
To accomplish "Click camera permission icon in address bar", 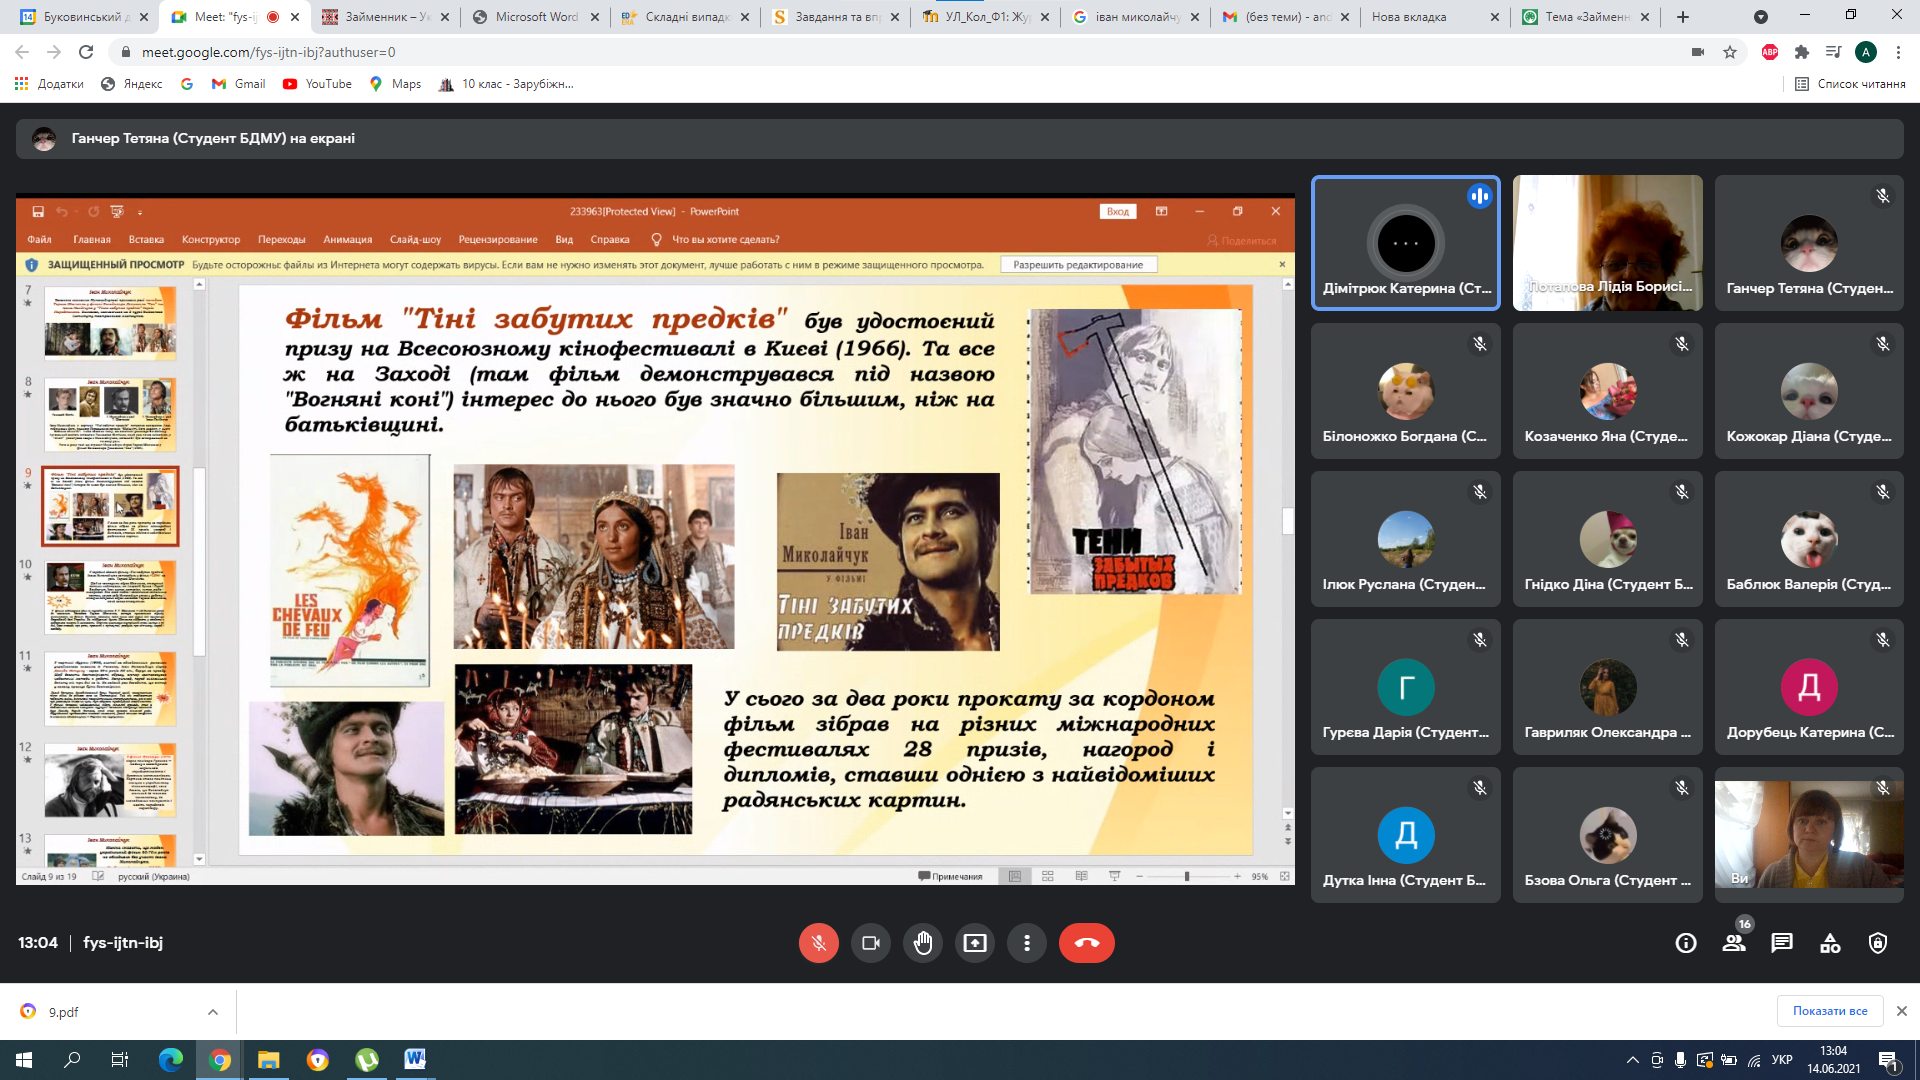I will pyautogui.click(x=1698, y=52).
